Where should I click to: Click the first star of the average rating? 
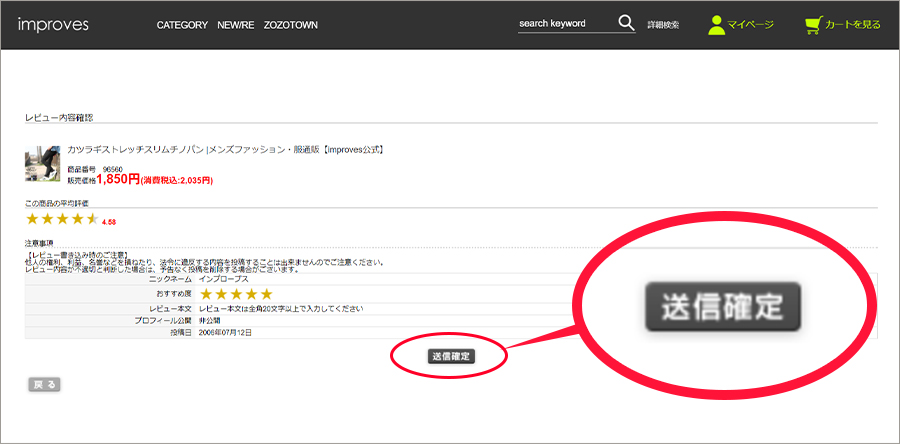pyautogui.click(x=32, y=219)
